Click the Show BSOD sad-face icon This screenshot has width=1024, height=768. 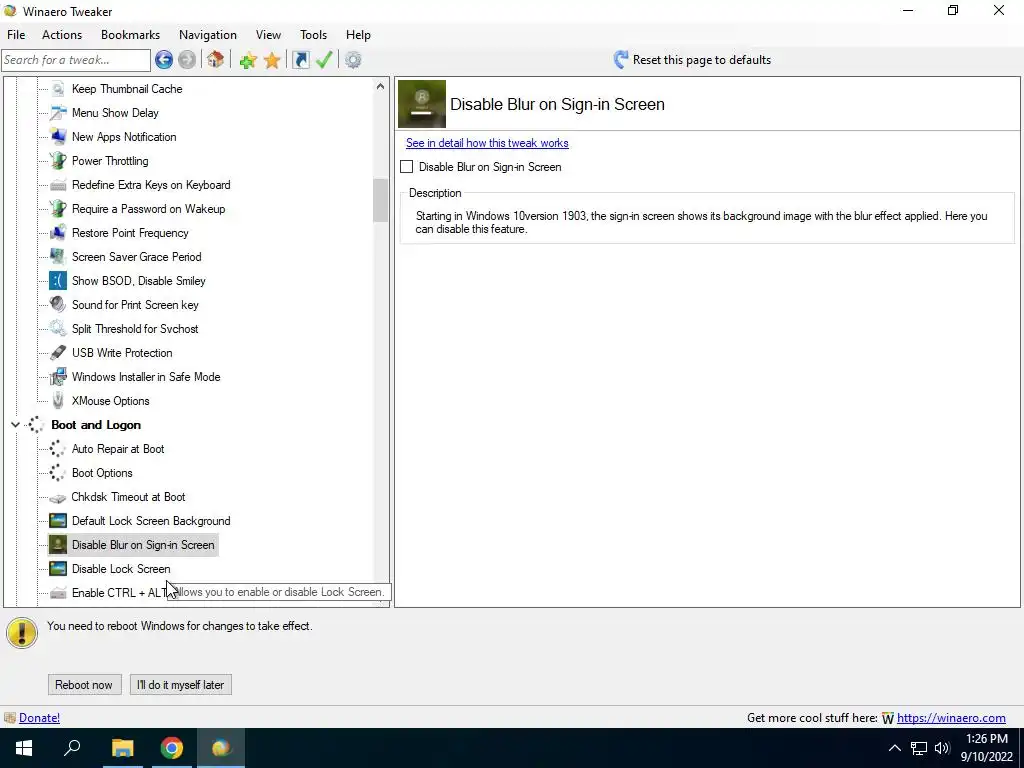tap(57, 281)
